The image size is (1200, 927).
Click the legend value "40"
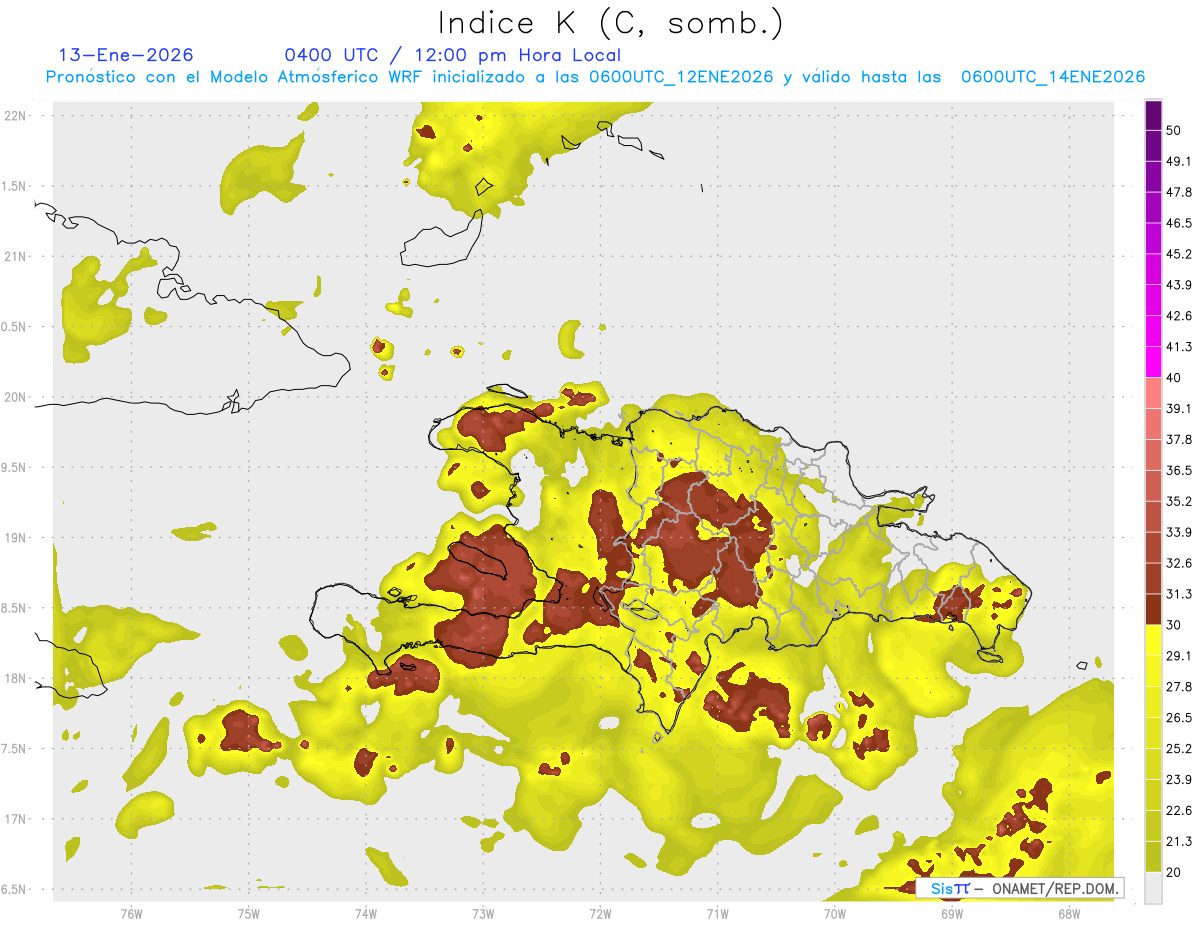(1174, 378)
